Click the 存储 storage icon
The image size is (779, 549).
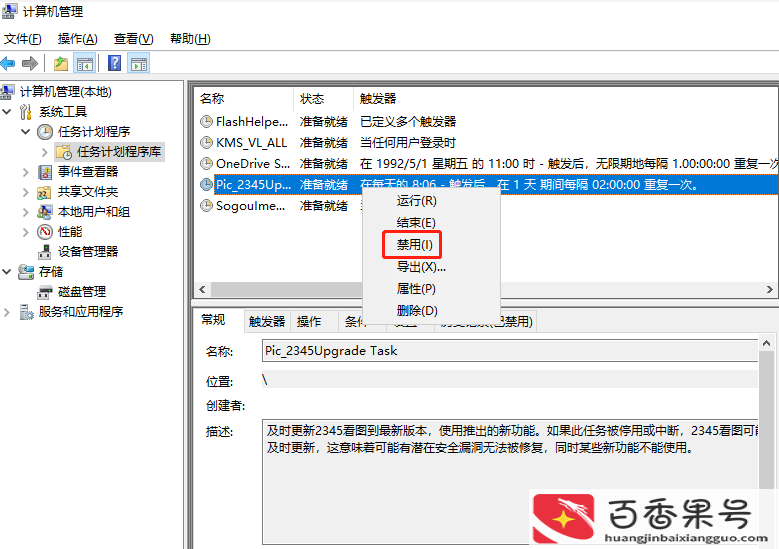coord(26,272)
